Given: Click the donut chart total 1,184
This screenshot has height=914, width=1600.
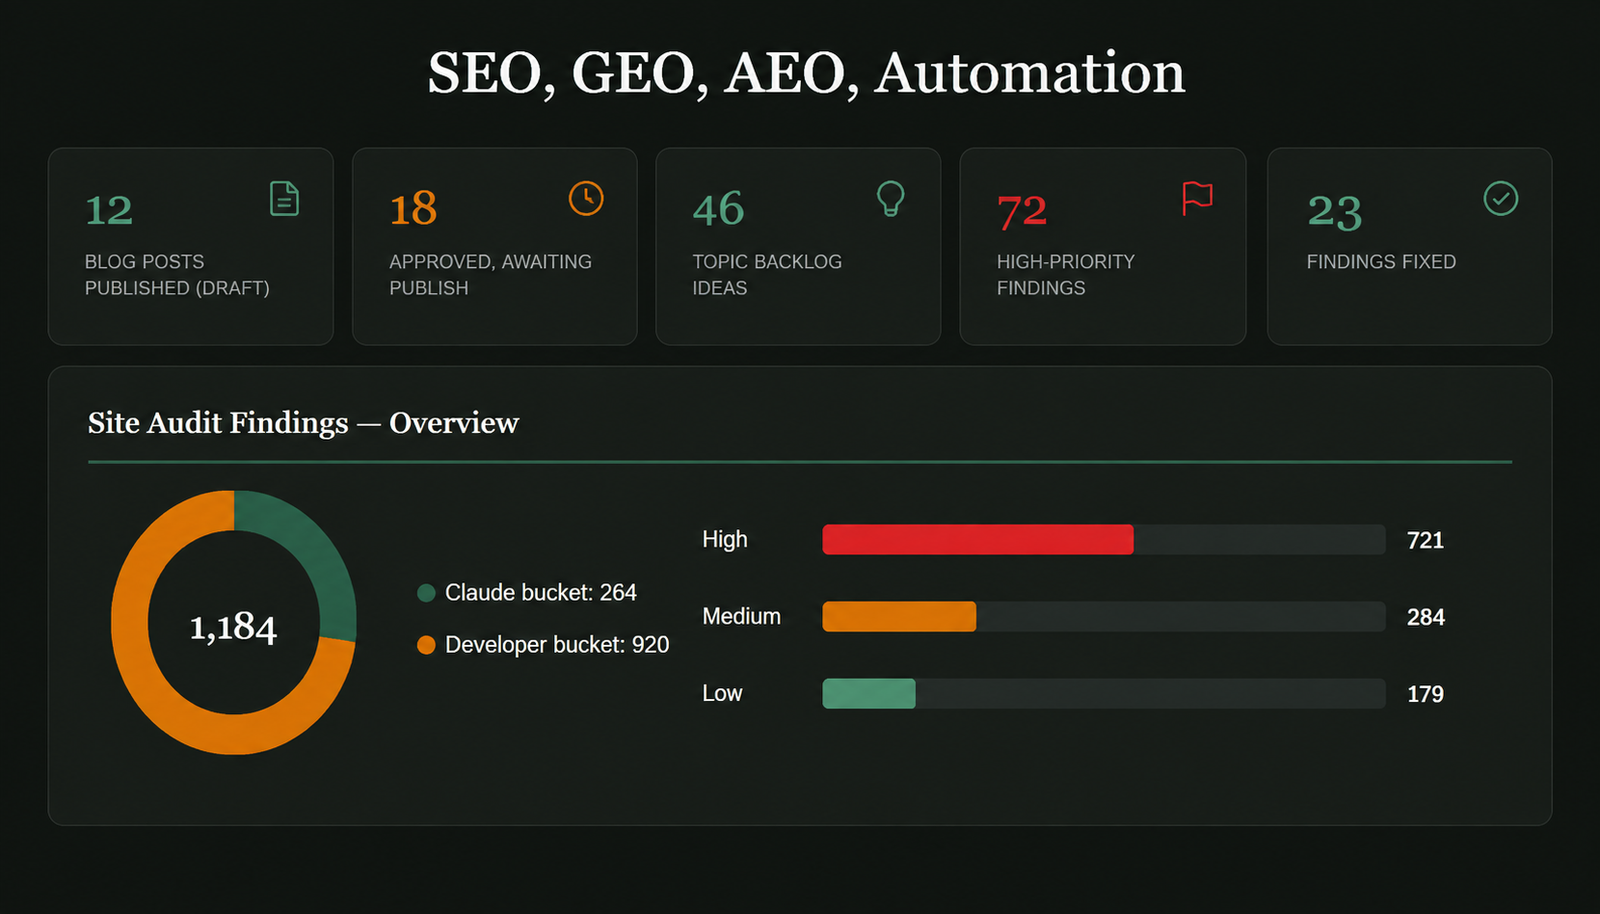Looking at the screenshot, I should 233,627.
